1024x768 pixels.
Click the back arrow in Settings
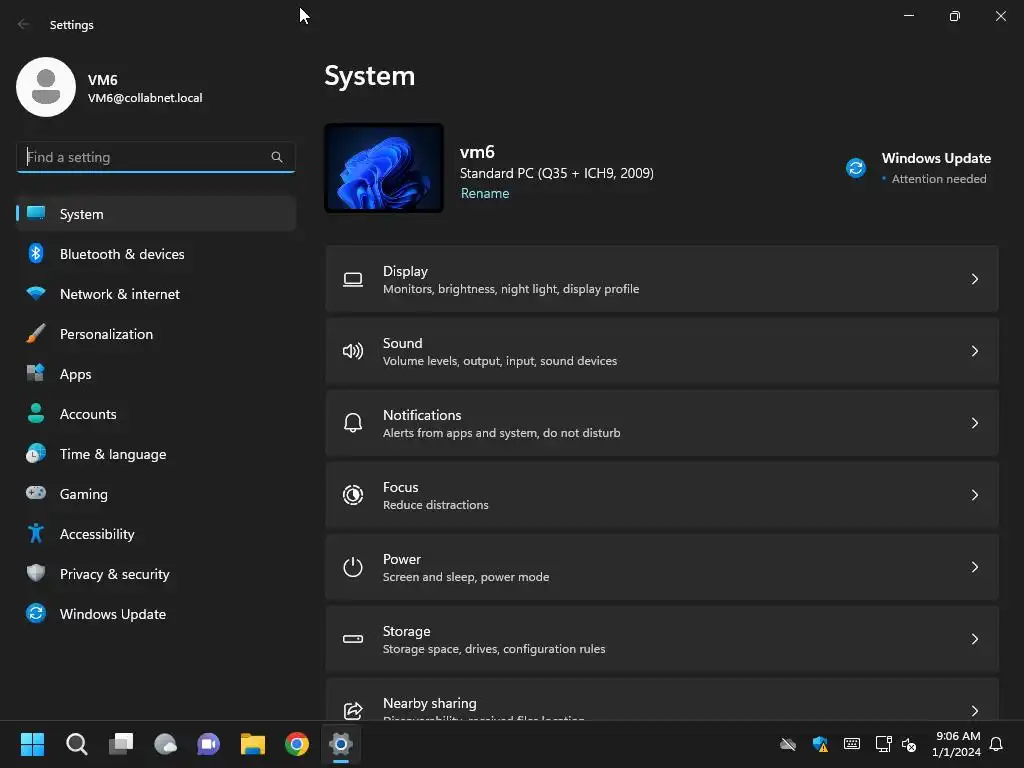click(x=24, y=24)
